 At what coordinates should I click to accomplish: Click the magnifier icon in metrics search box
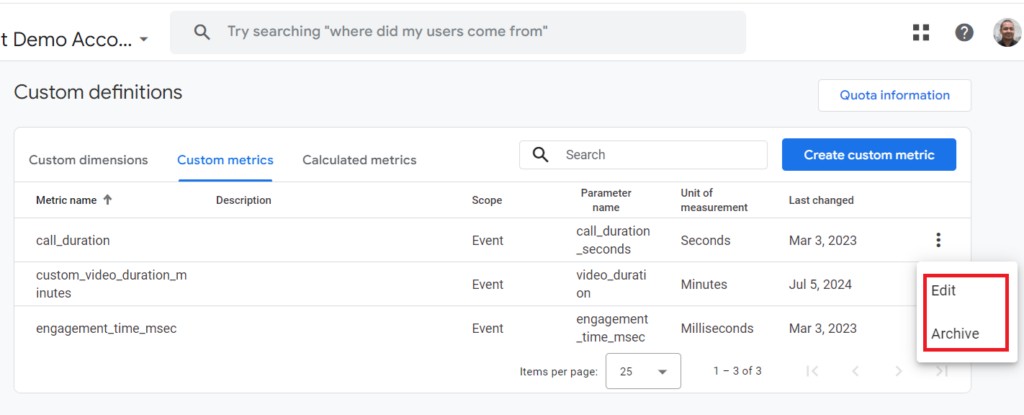pos(540,155)
